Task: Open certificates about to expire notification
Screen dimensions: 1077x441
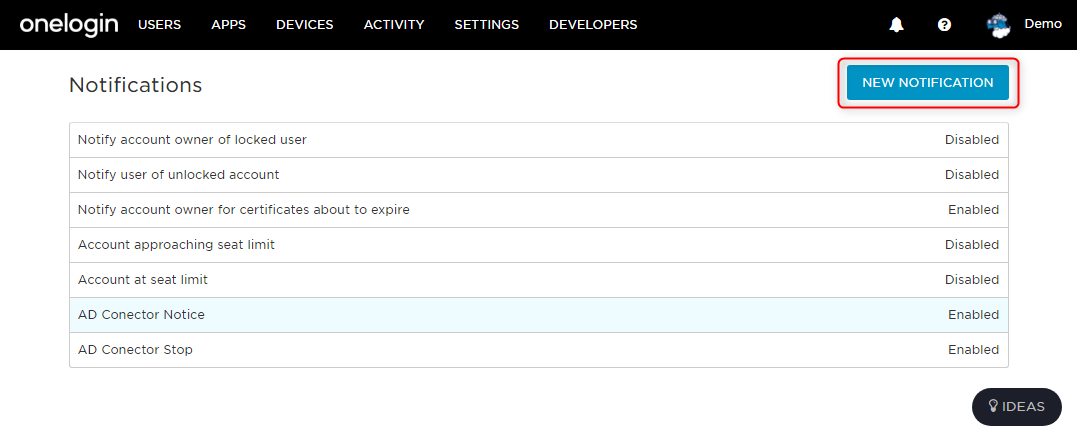Action: pyautogui.click(x=538, y=210)
